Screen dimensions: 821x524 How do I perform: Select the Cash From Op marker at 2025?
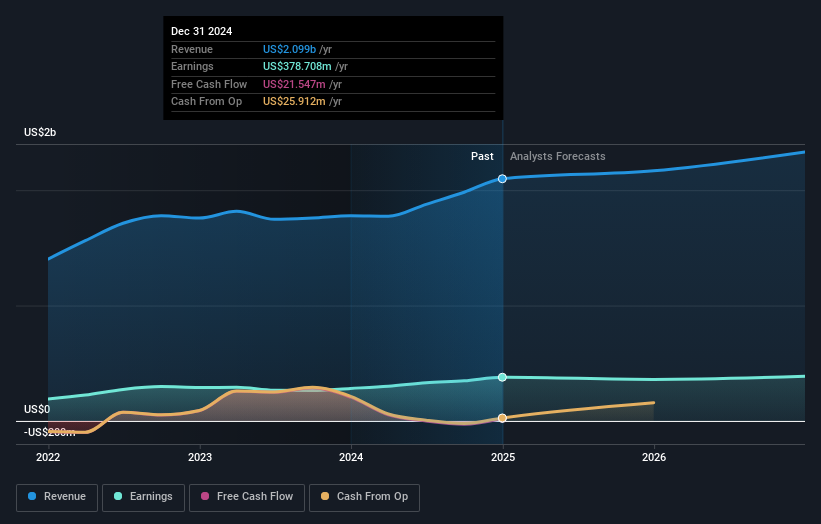502,418
